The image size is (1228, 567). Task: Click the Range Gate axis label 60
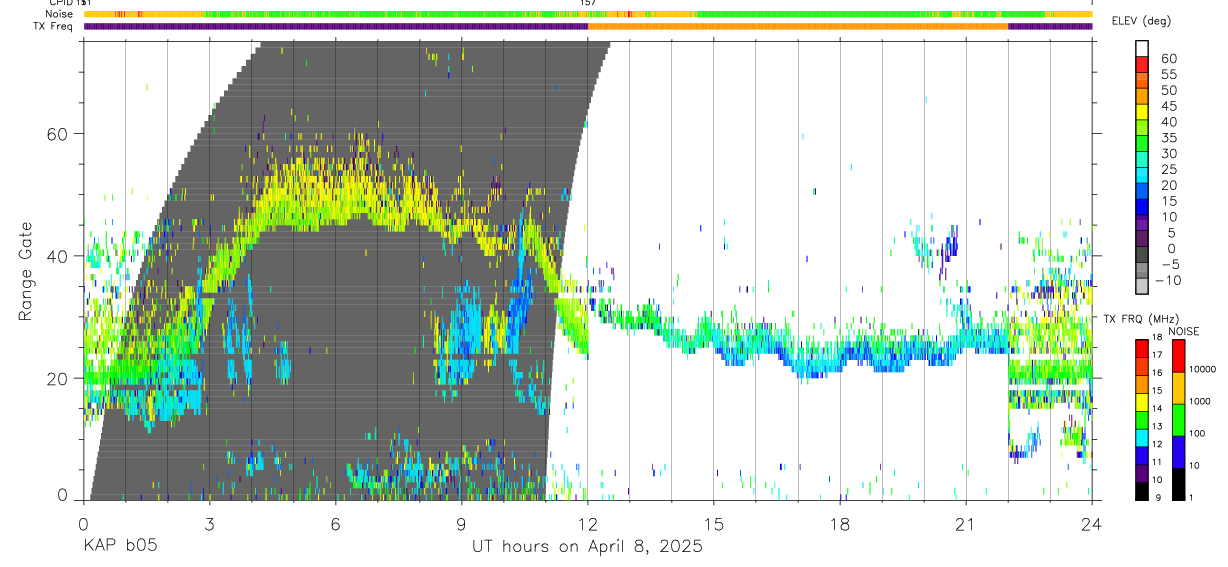[x=60, y=133]
